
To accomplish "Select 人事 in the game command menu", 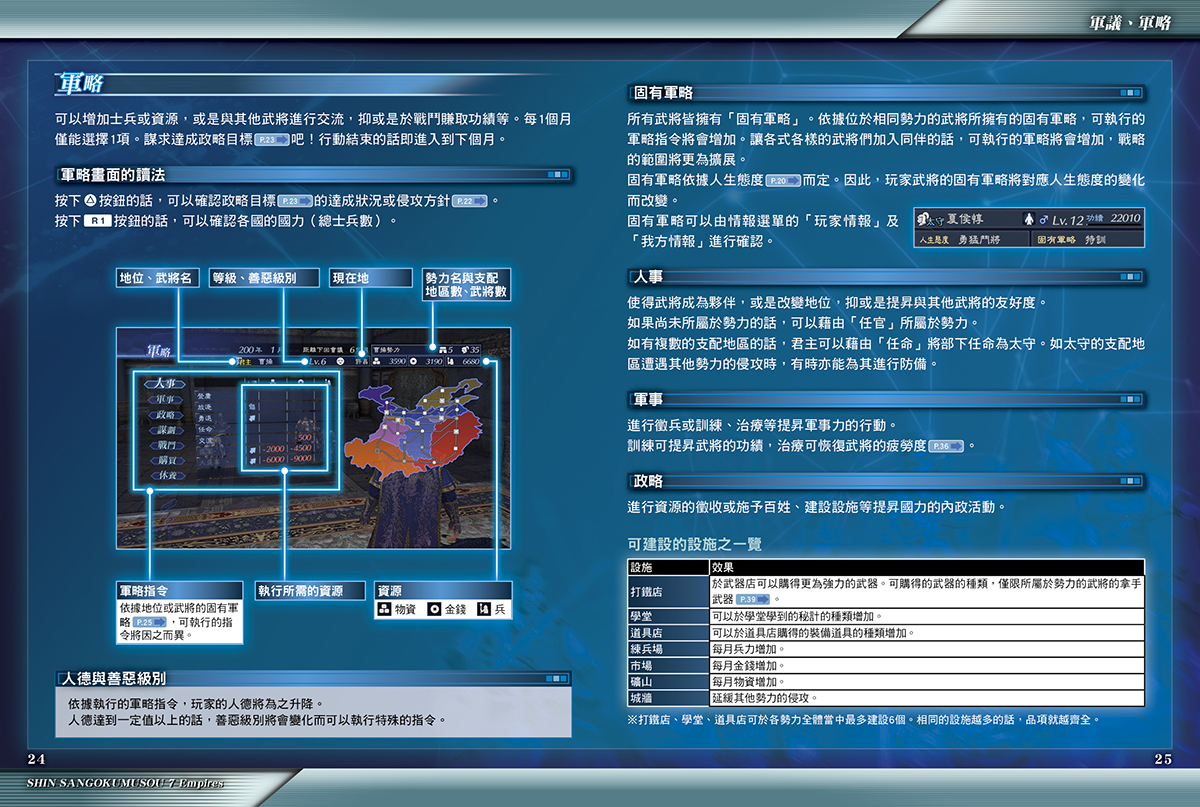I will coord(164,384).
